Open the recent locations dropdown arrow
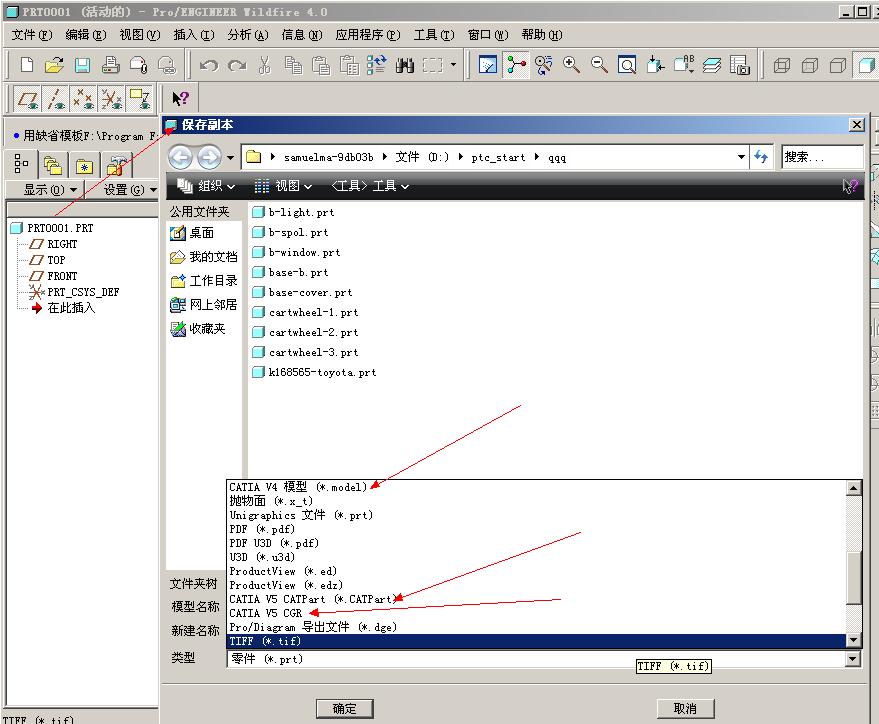This screenshot has width=879, height=724. click(230, 158)
